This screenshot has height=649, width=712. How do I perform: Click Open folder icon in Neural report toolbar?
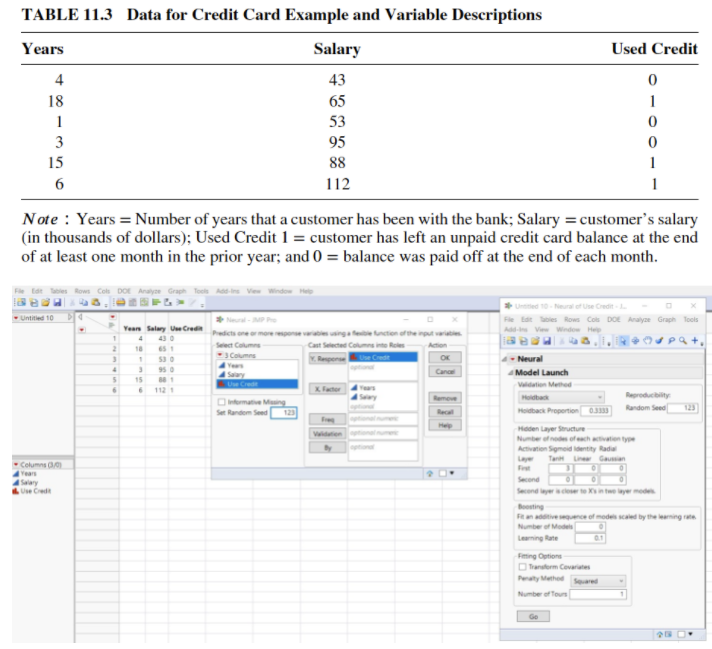click(x=535, y=341)
